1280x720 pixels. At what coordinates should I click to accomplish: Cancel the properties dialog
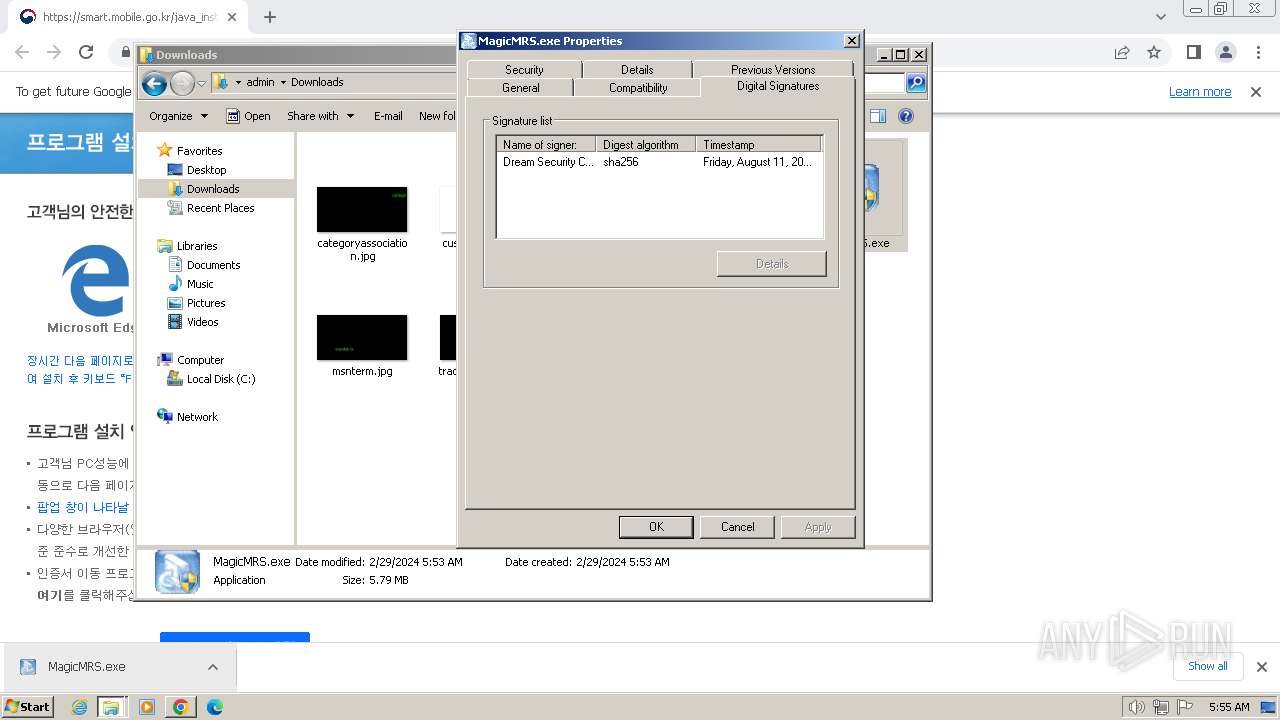coord(737,527)
